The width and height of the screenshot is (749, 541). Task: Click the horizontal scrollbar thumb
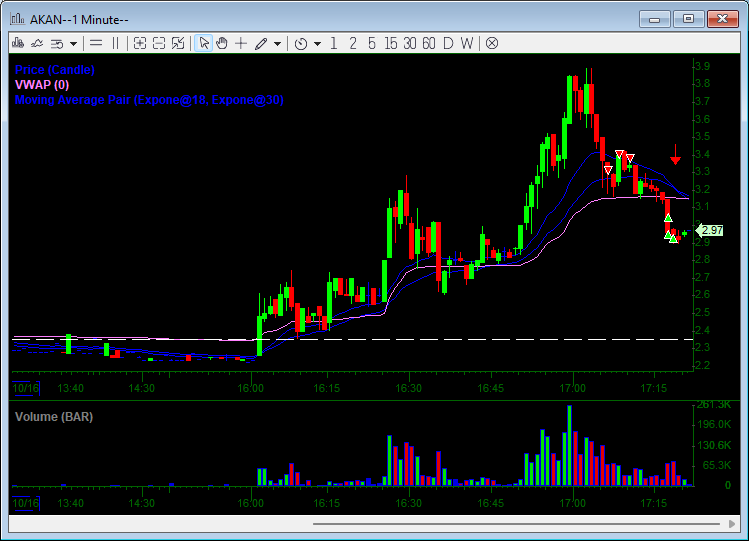pos(516,524)
